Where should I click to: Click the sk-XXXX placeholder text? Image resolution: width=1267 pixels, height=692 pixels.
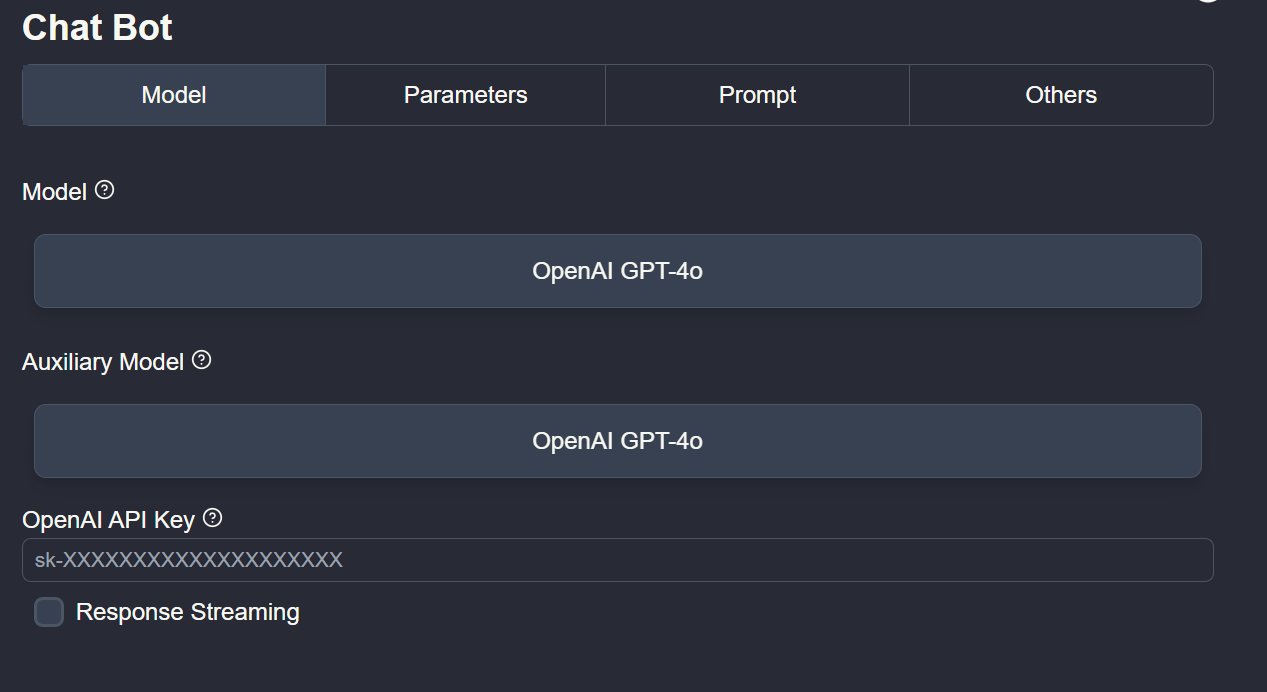click(189, 560)
